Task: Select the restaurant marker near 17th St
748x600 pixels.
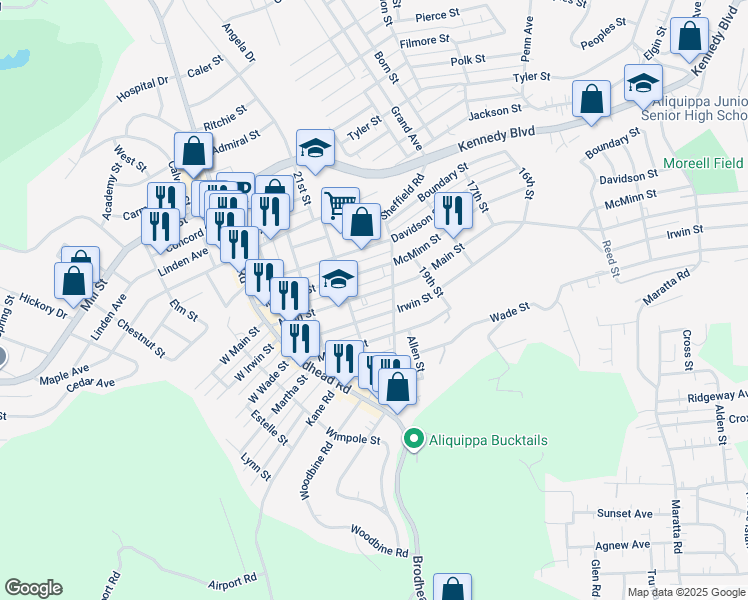Action: tap(453, 212)
